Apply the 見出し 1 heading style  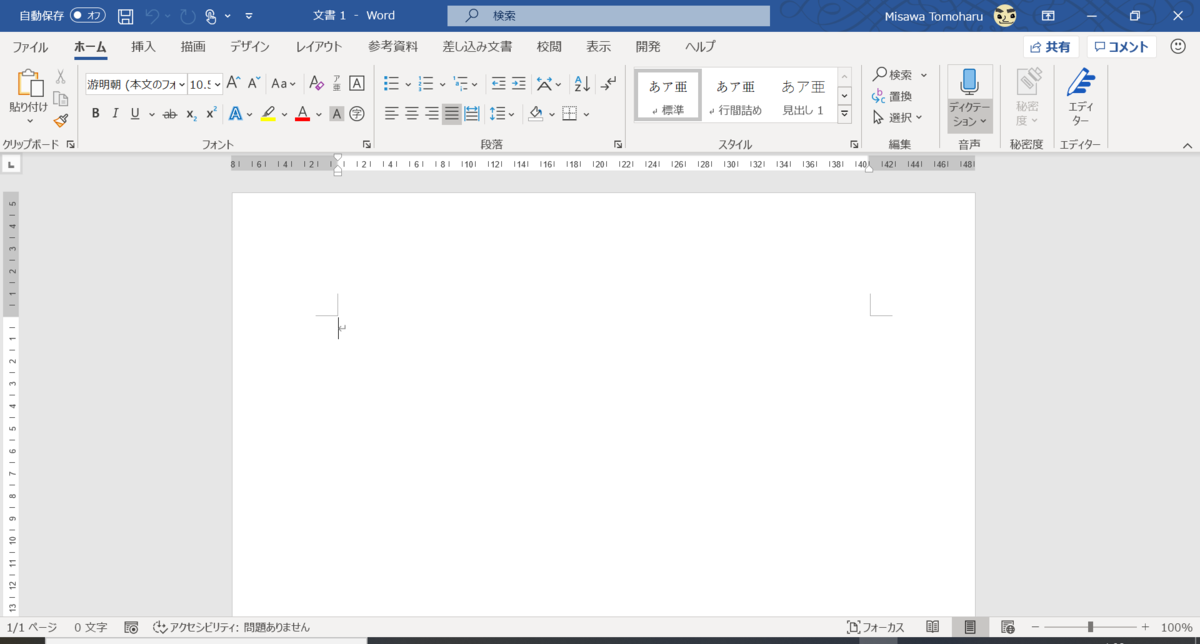coord(803,97)
